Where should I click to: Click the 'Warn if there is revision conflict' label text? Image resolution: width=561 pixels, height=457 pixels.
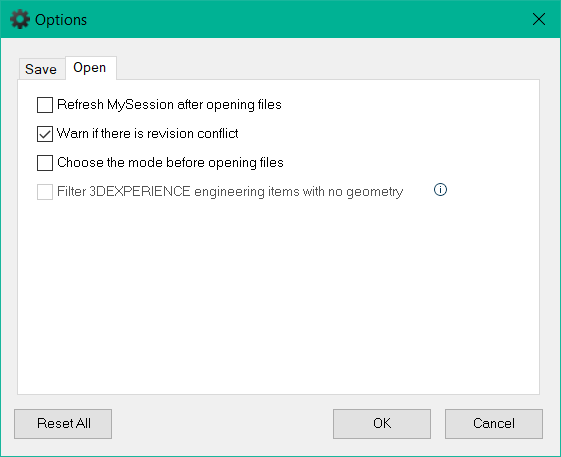click(x=147, y=133)
